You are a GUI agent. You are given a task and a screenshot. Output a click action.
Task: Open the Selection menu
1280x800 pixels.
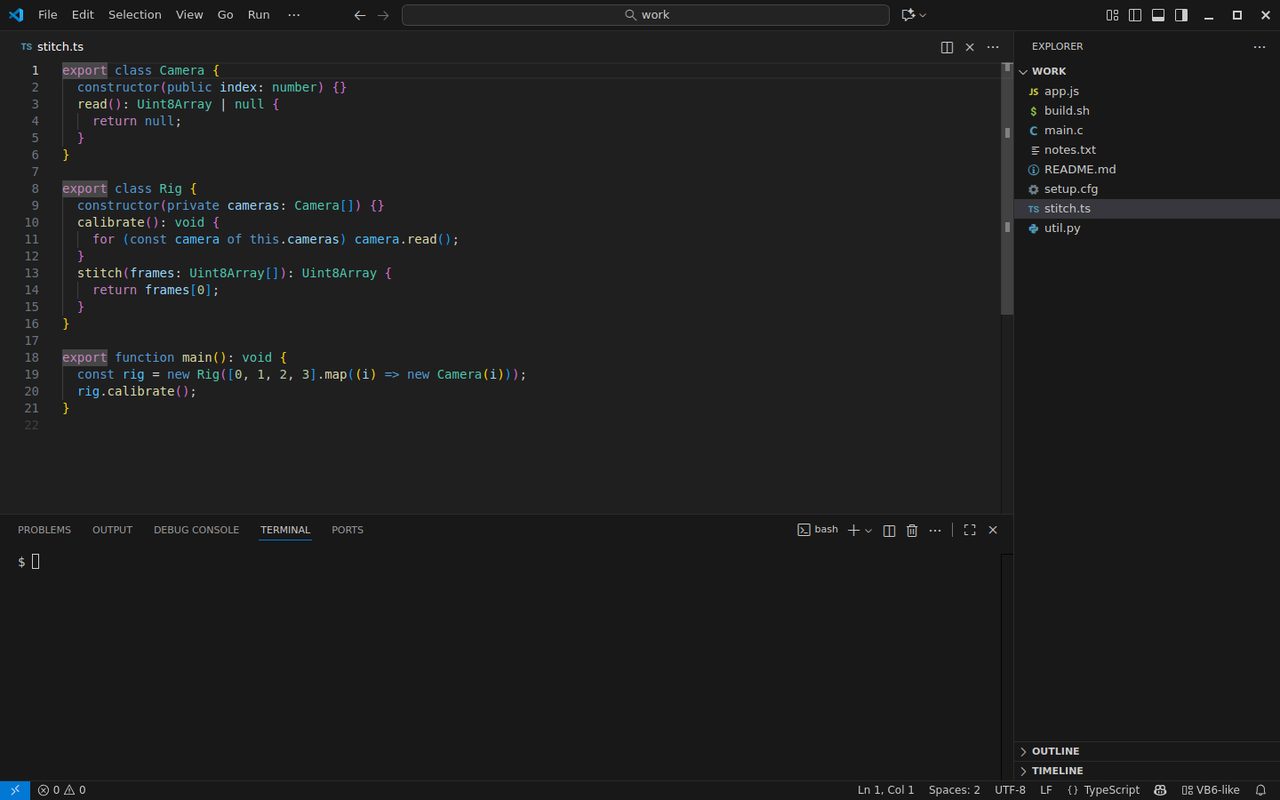pos(135,15)
